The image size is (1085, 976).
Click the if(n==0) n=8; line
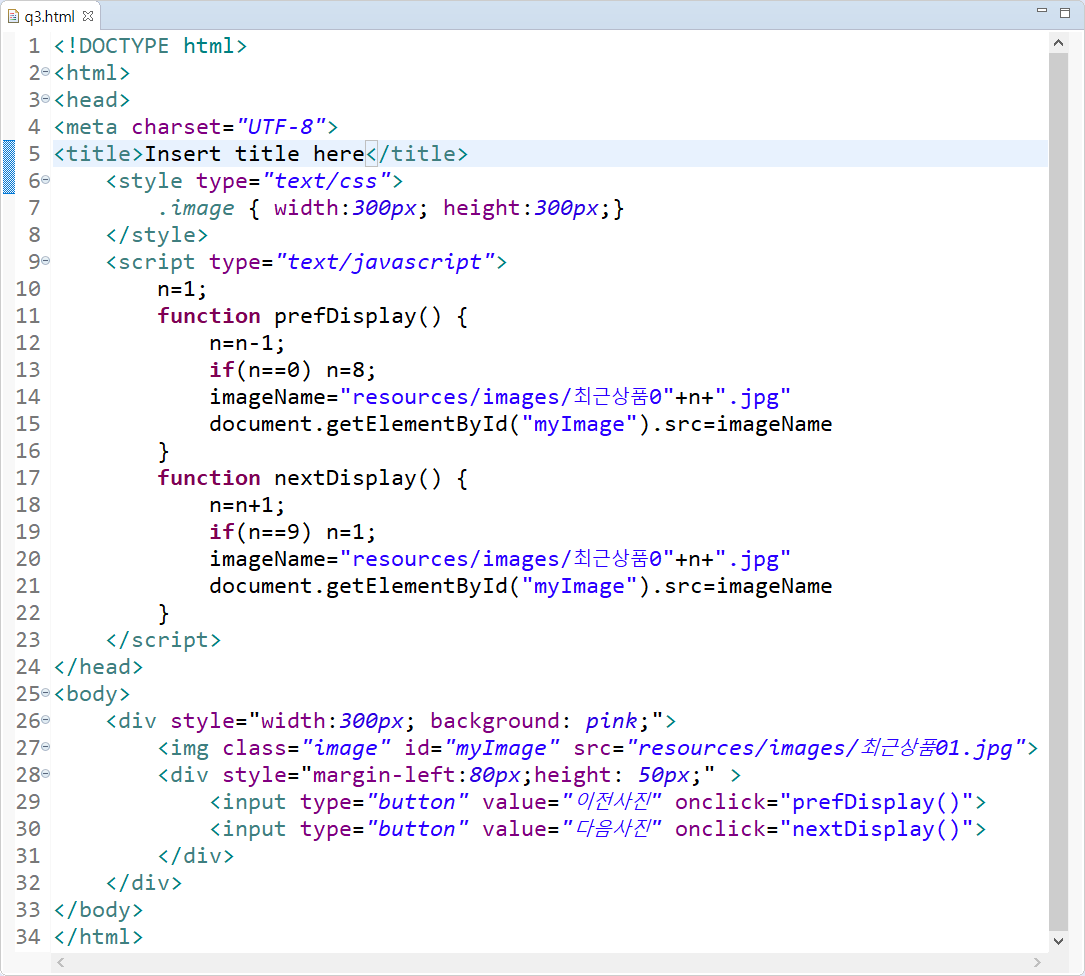(293, 370)
